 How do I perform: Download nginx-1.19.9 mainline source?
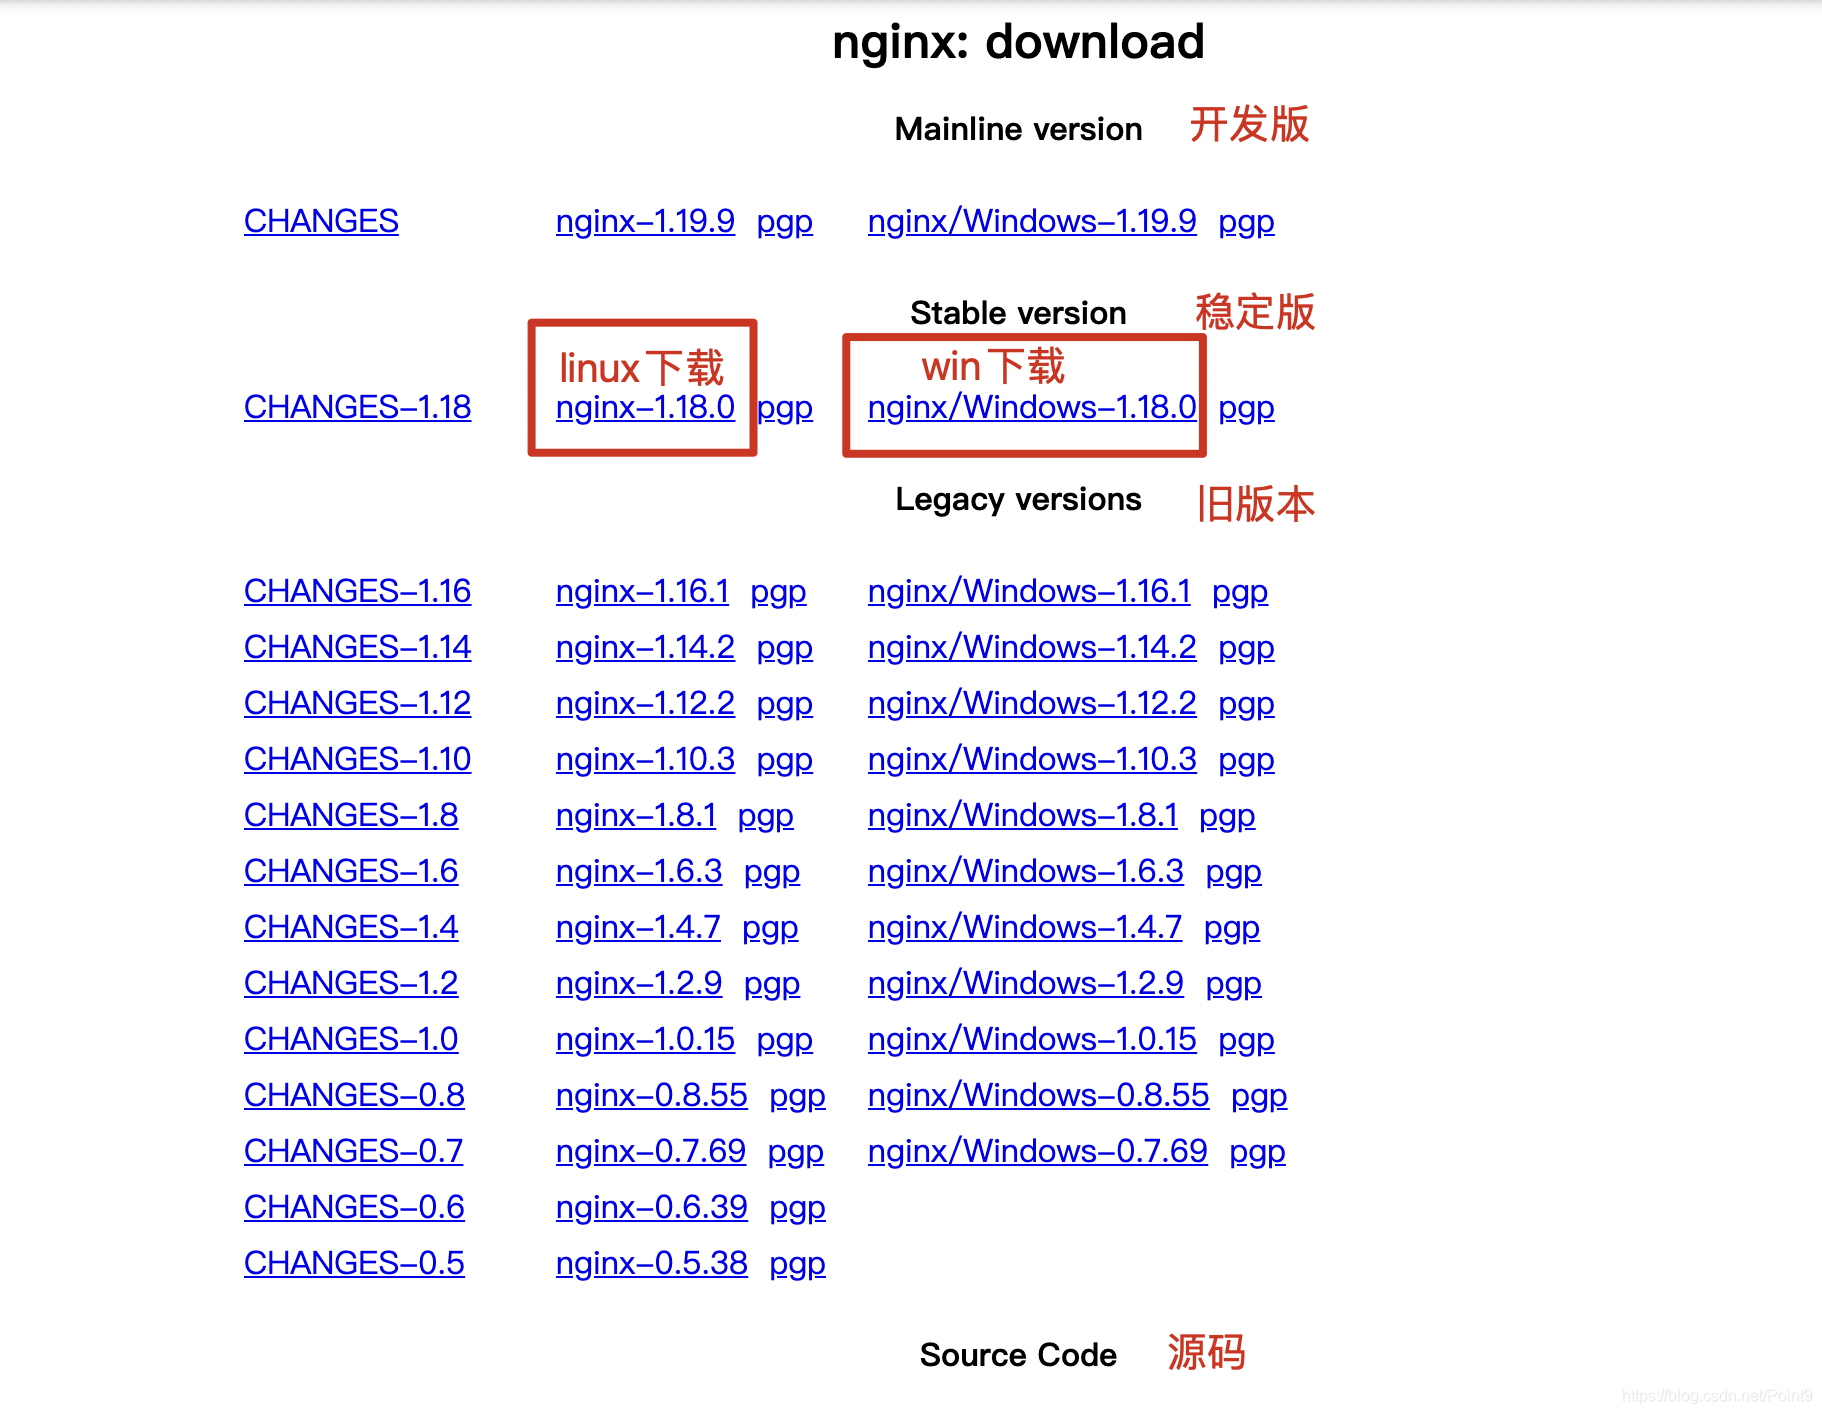(645, 221)
